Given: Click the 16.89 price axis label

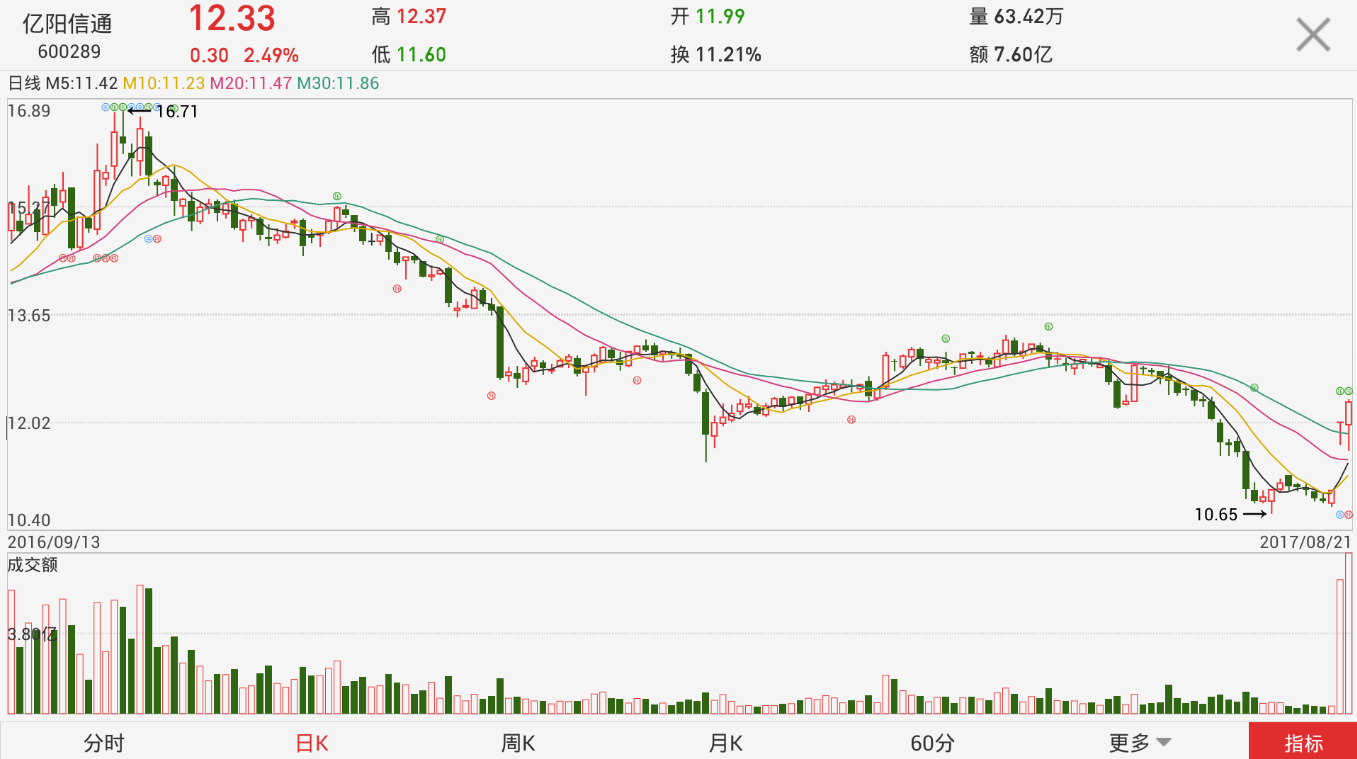Looking at the screenshot, I should 29,111.
